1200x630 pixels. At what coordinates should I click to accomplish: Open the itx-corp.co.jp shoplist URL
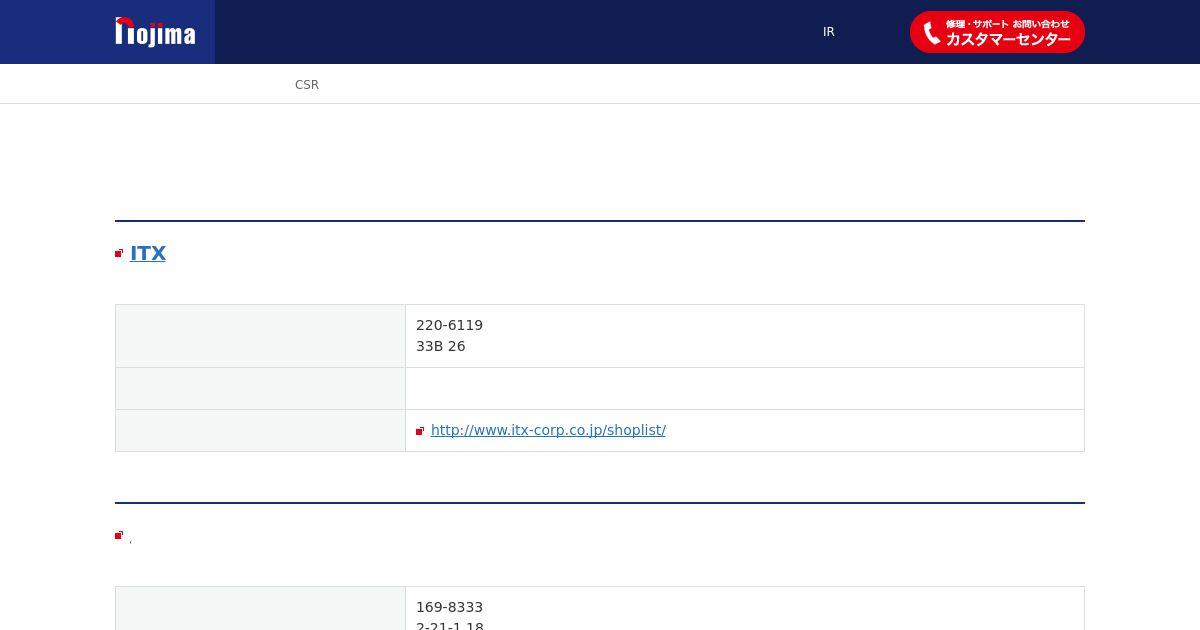click(x=548, y=430)
